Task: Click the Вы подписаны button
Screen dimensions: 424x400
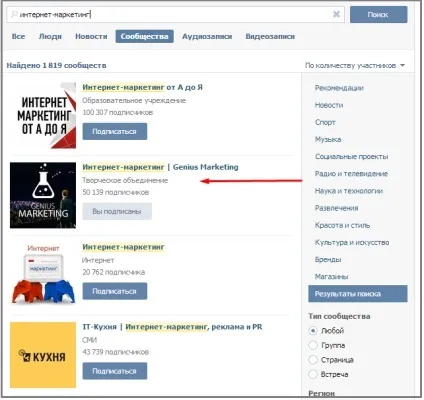Action: 117,211
